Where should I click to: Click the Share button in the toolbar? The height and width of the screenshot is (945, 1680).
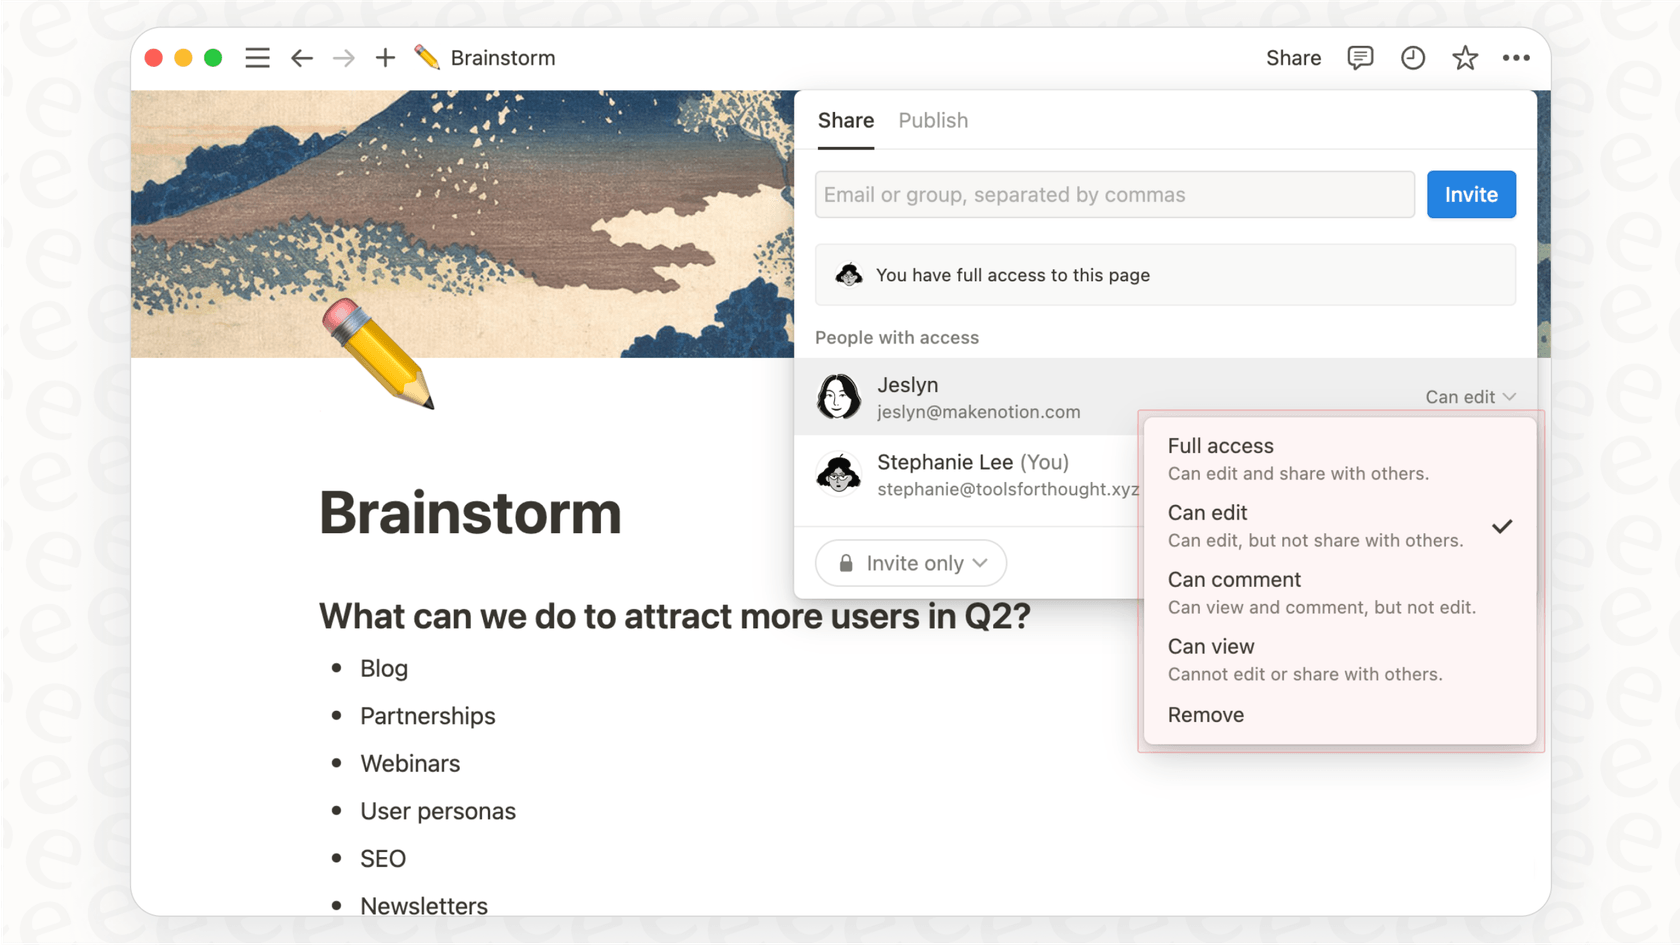coord(1293,57)
